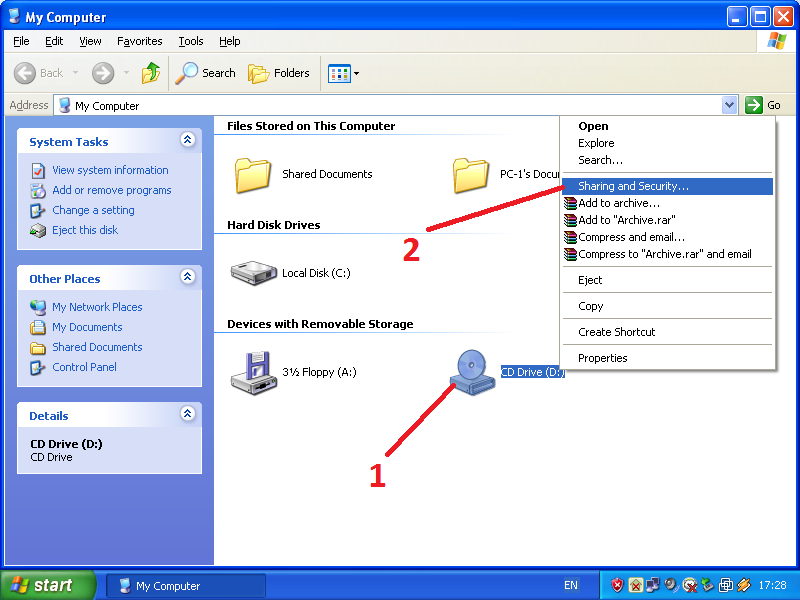Click the View system information icon
The image size is (800, 600).
(x=38, y=170)
